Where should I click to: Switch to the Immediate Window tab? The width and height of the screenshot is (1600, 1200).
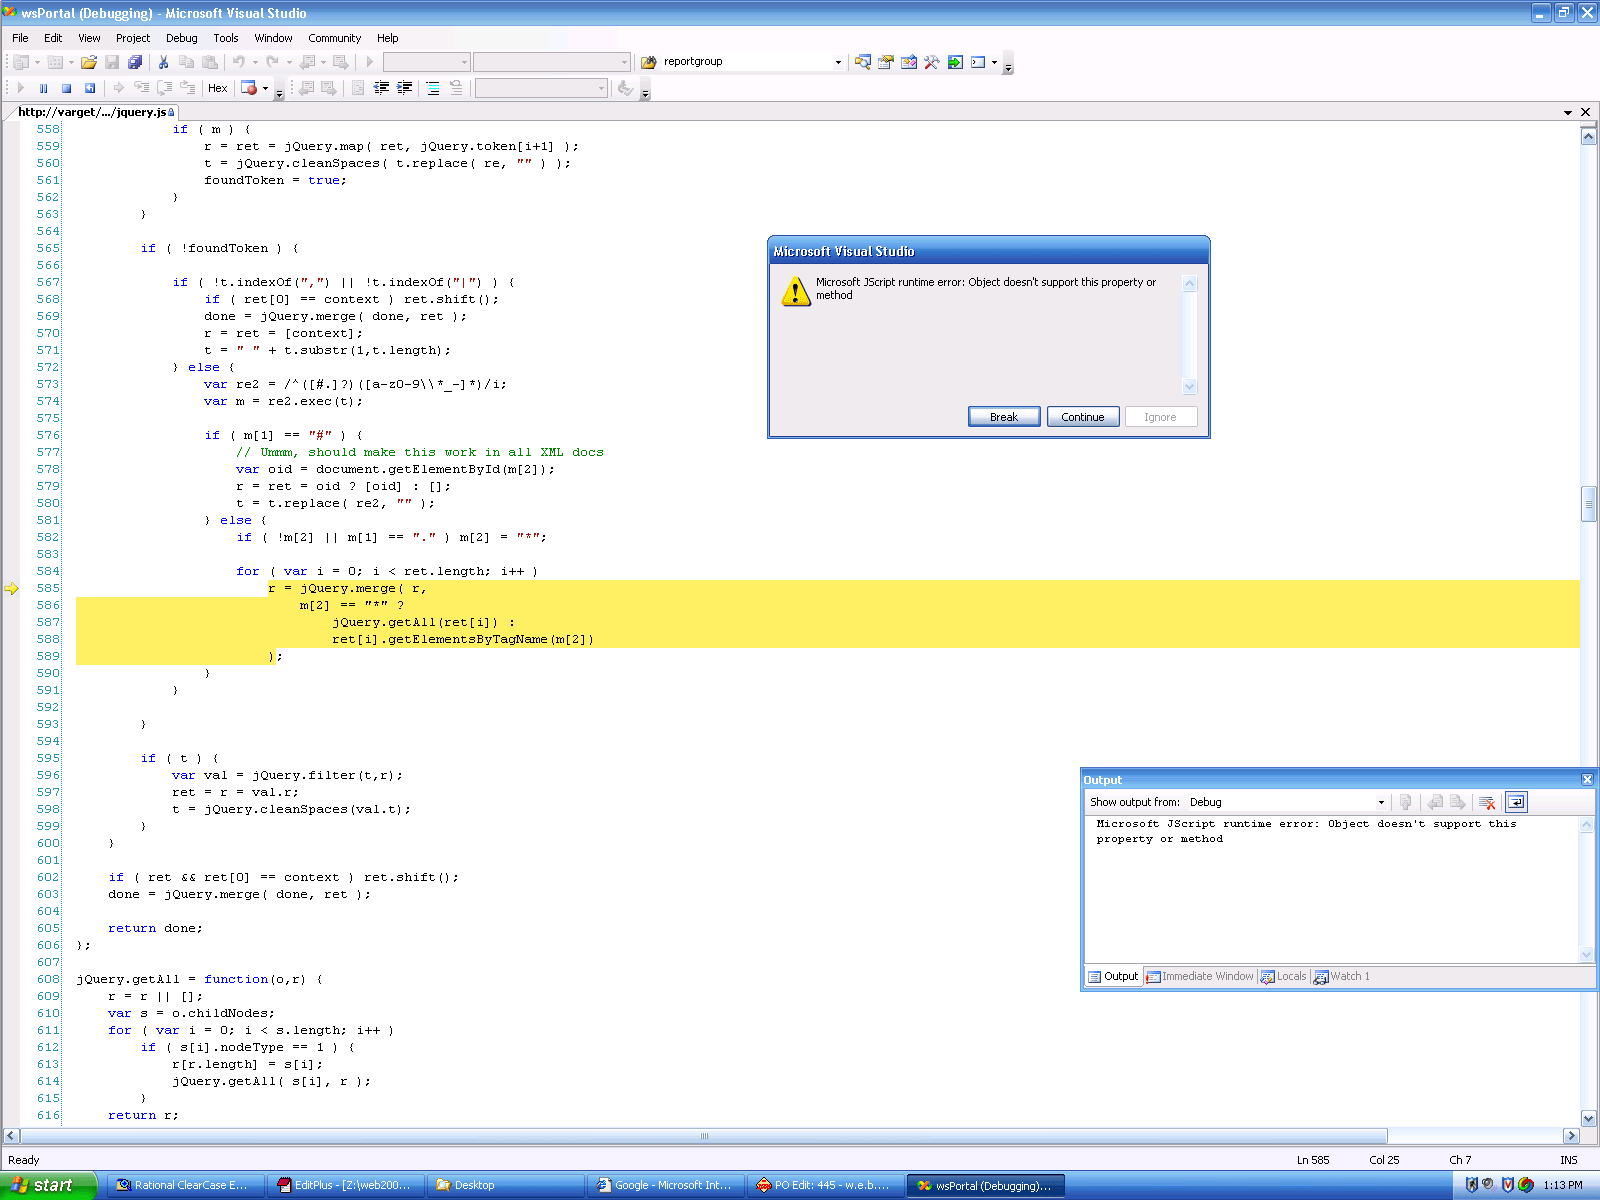1200,976
